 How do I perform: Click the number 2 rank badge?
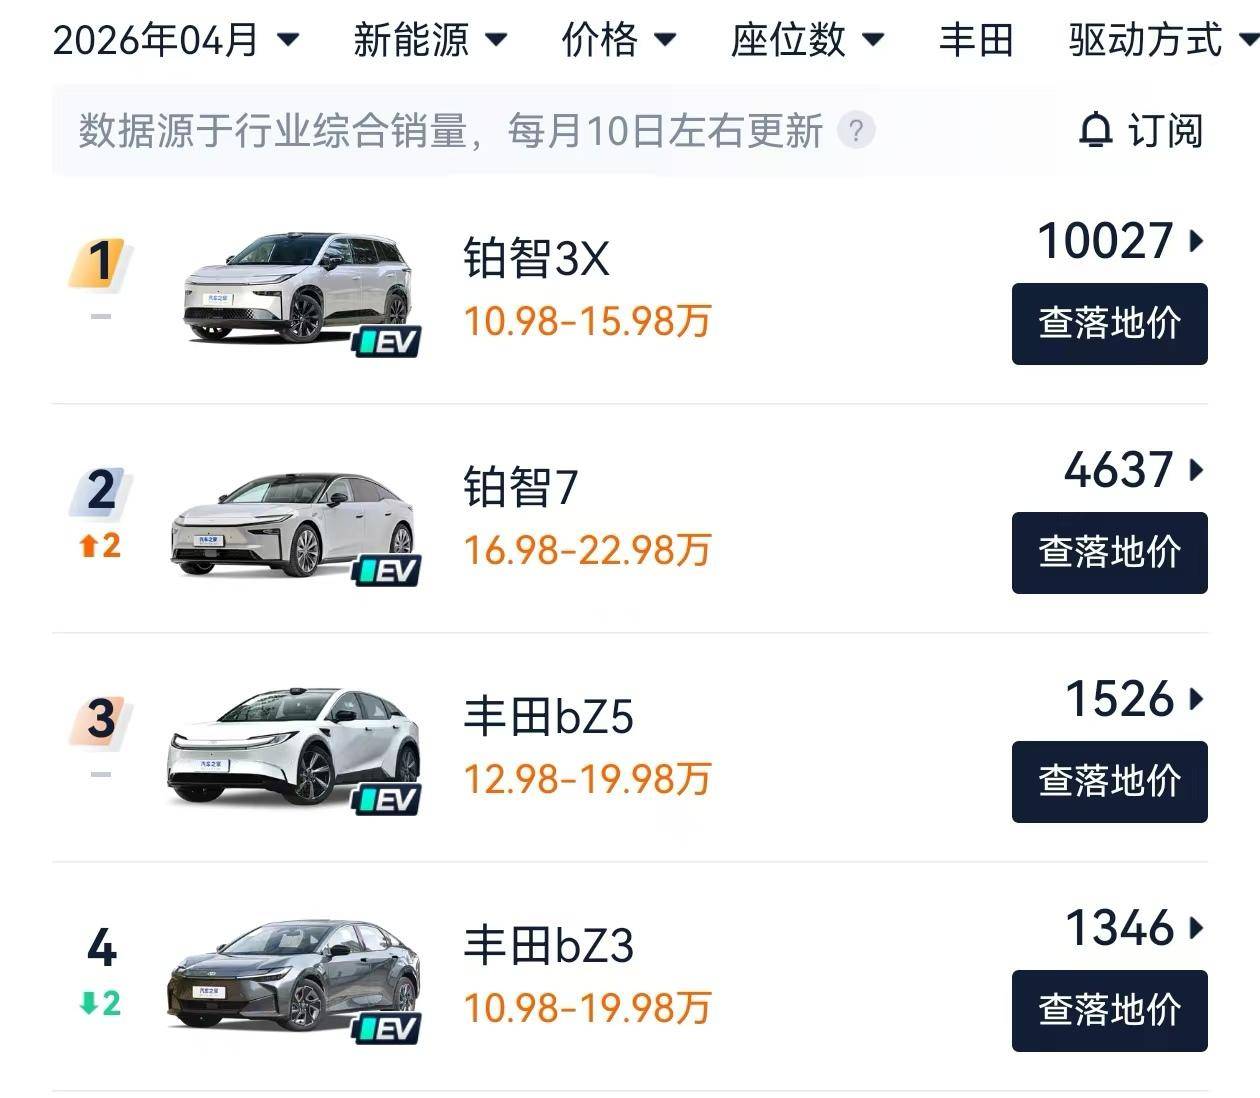99,491
